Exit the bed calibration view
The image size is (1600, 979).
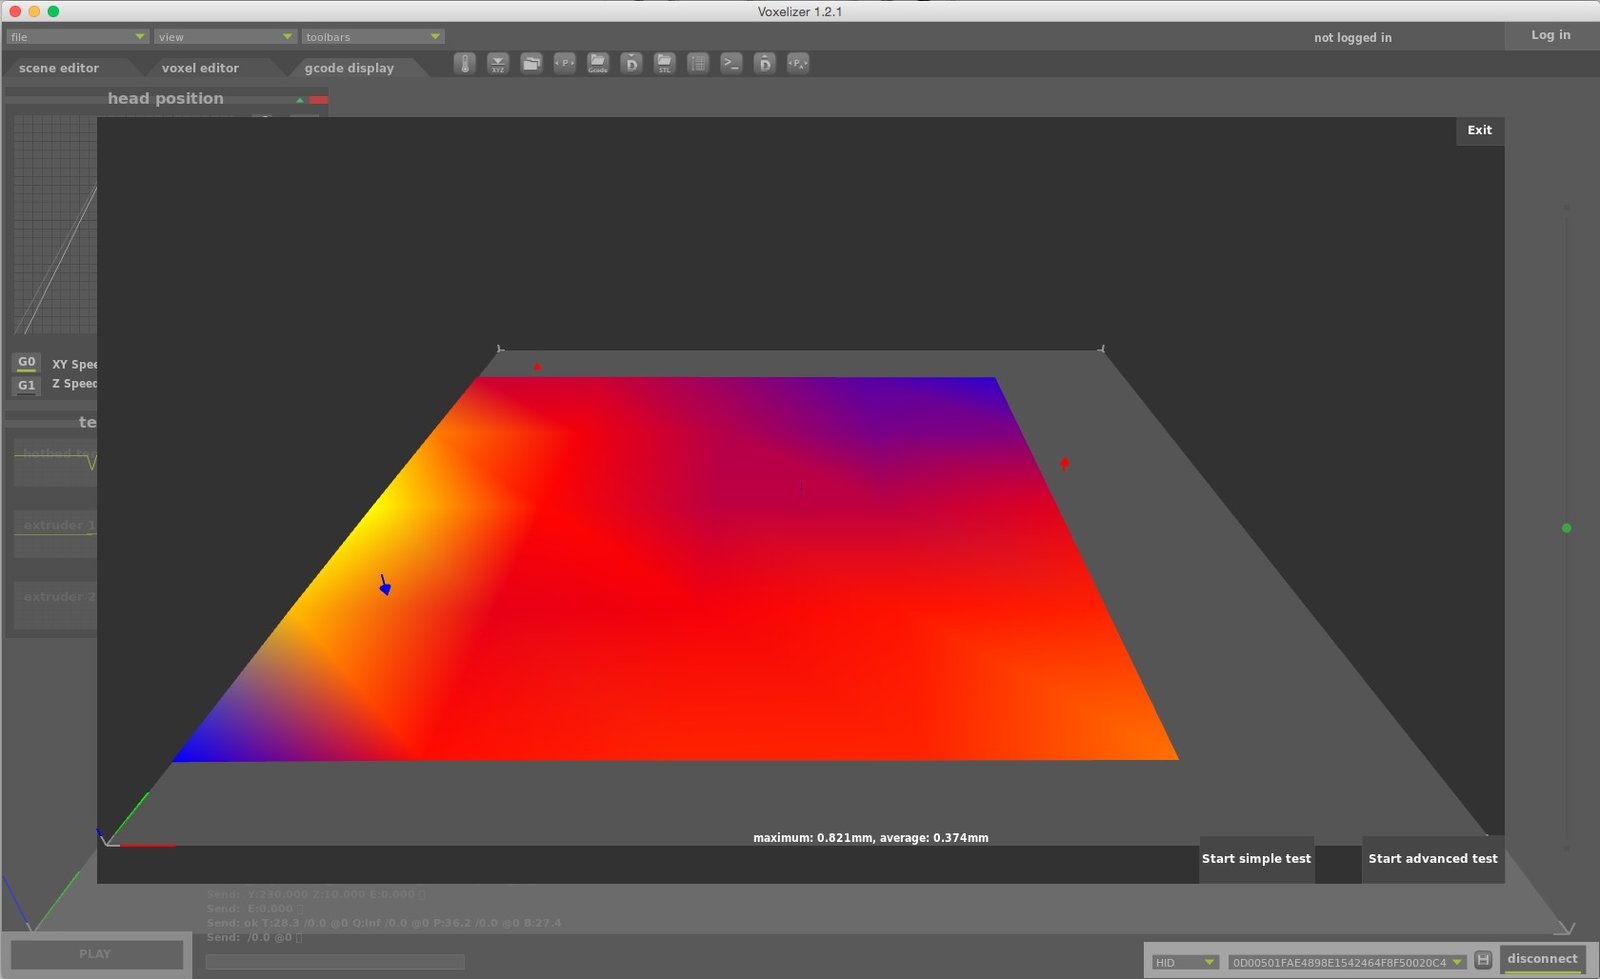point(1479,131)
